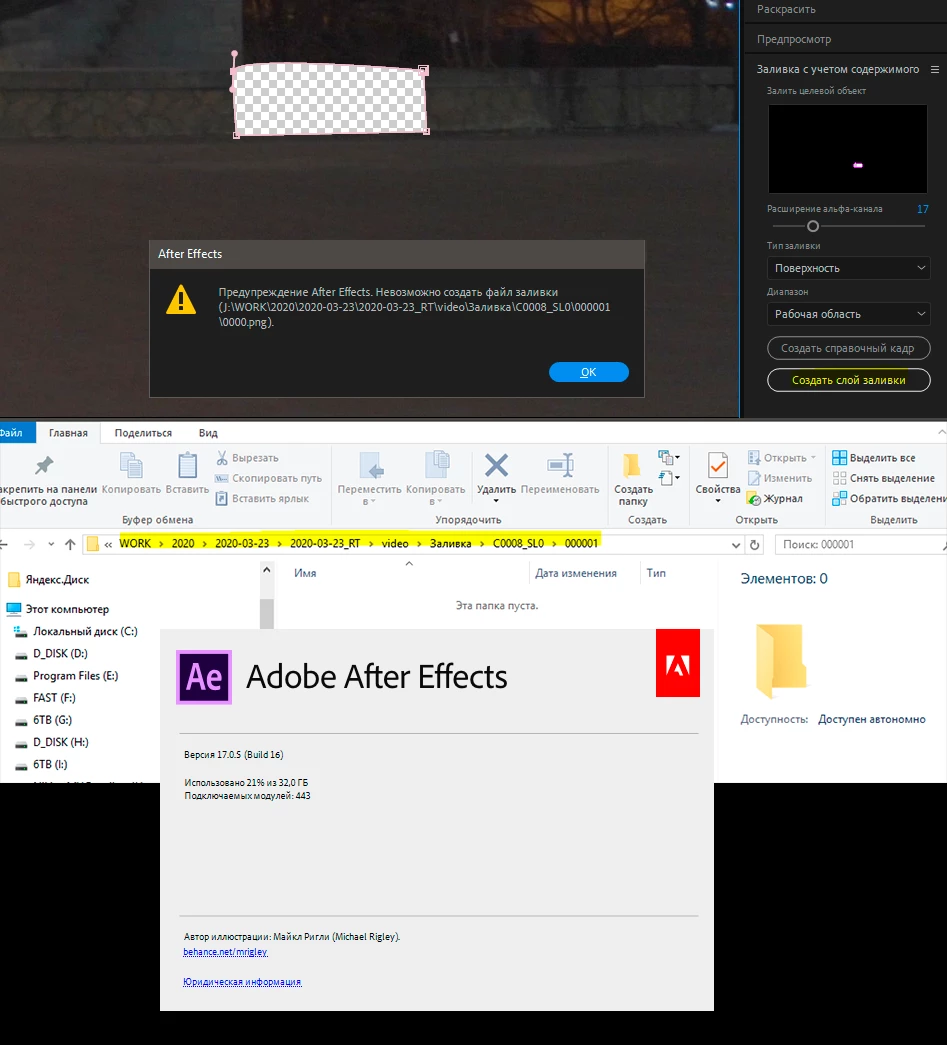947x1045 pixels.
Task: Click the Up arrow navigation icon
Action: pyautogui.click(x=70, y=544)
